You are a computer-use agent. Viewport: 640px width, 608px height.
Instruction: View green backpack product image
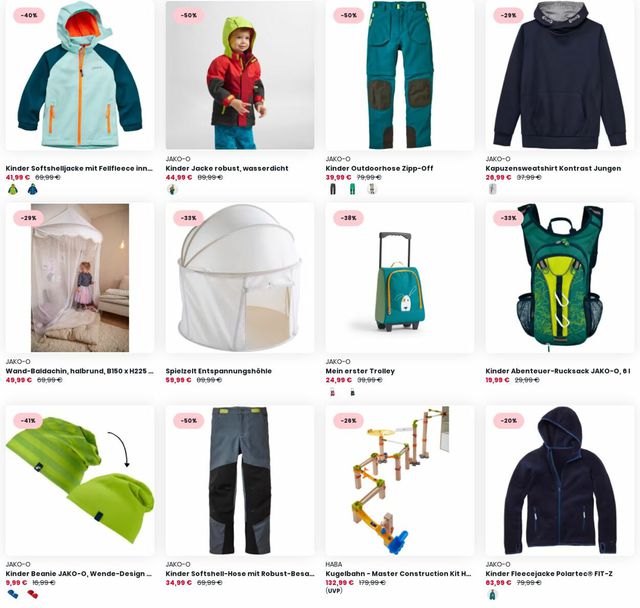coord(560,278)
